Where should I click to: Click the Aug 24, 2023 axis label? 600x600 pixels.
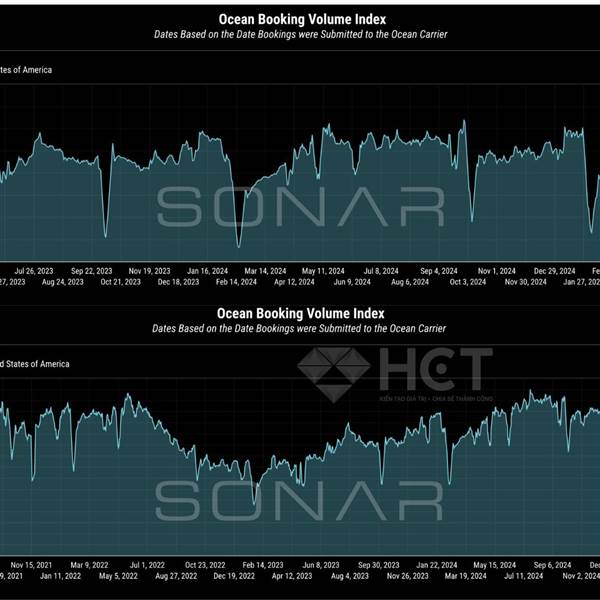(63, 282)
